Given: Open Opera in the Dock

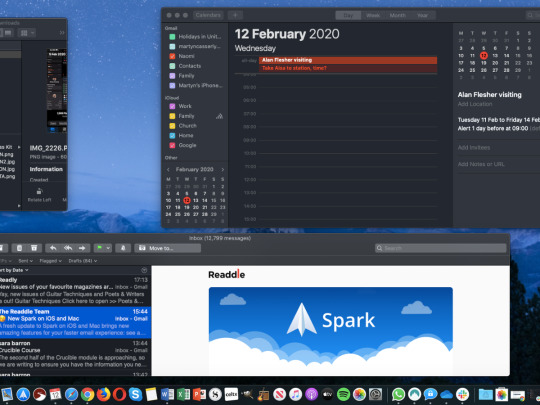Looking at the screenshot, I should [120, 394].
